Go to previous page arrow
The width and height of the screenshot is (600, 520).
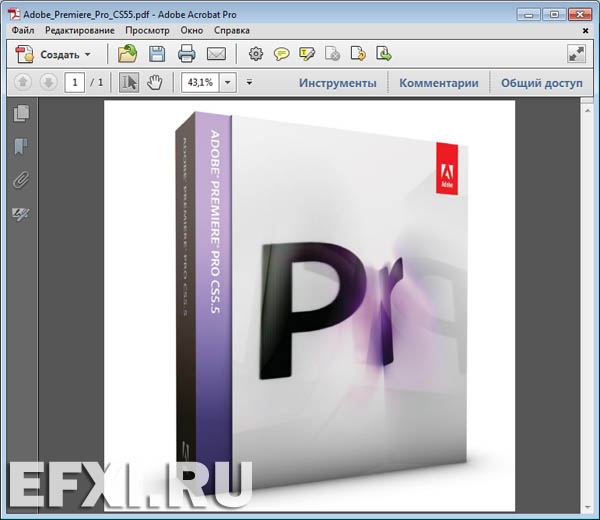(23, 82)
